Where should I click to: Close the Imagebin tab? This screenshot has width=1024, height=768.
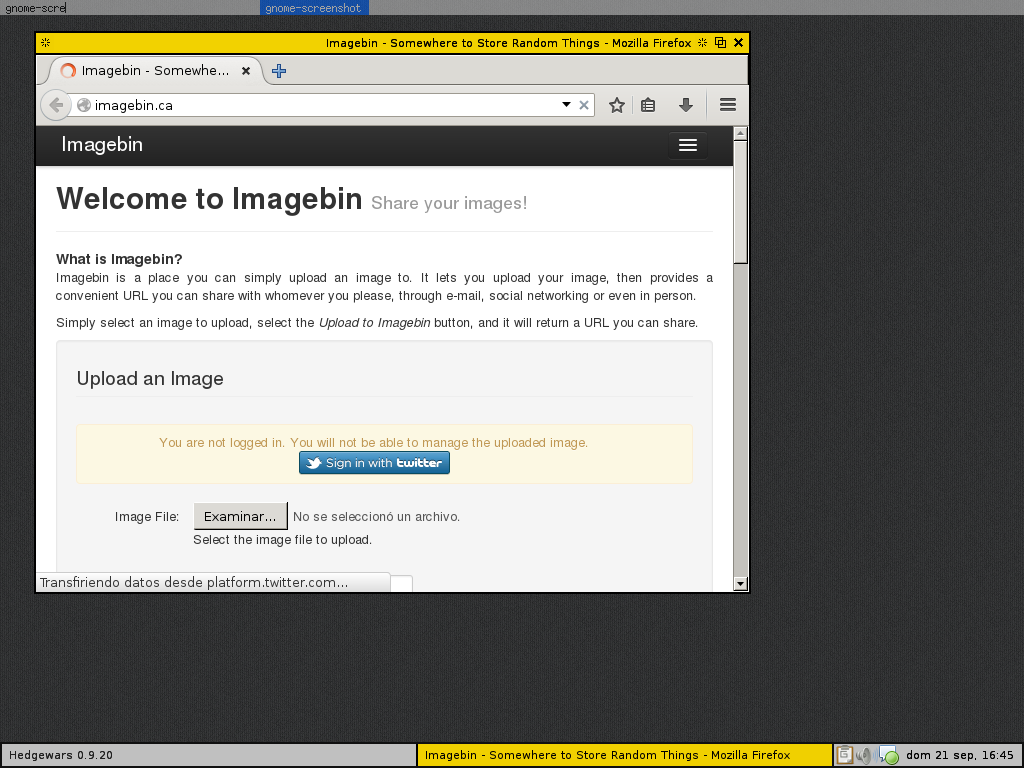[246, 71]
